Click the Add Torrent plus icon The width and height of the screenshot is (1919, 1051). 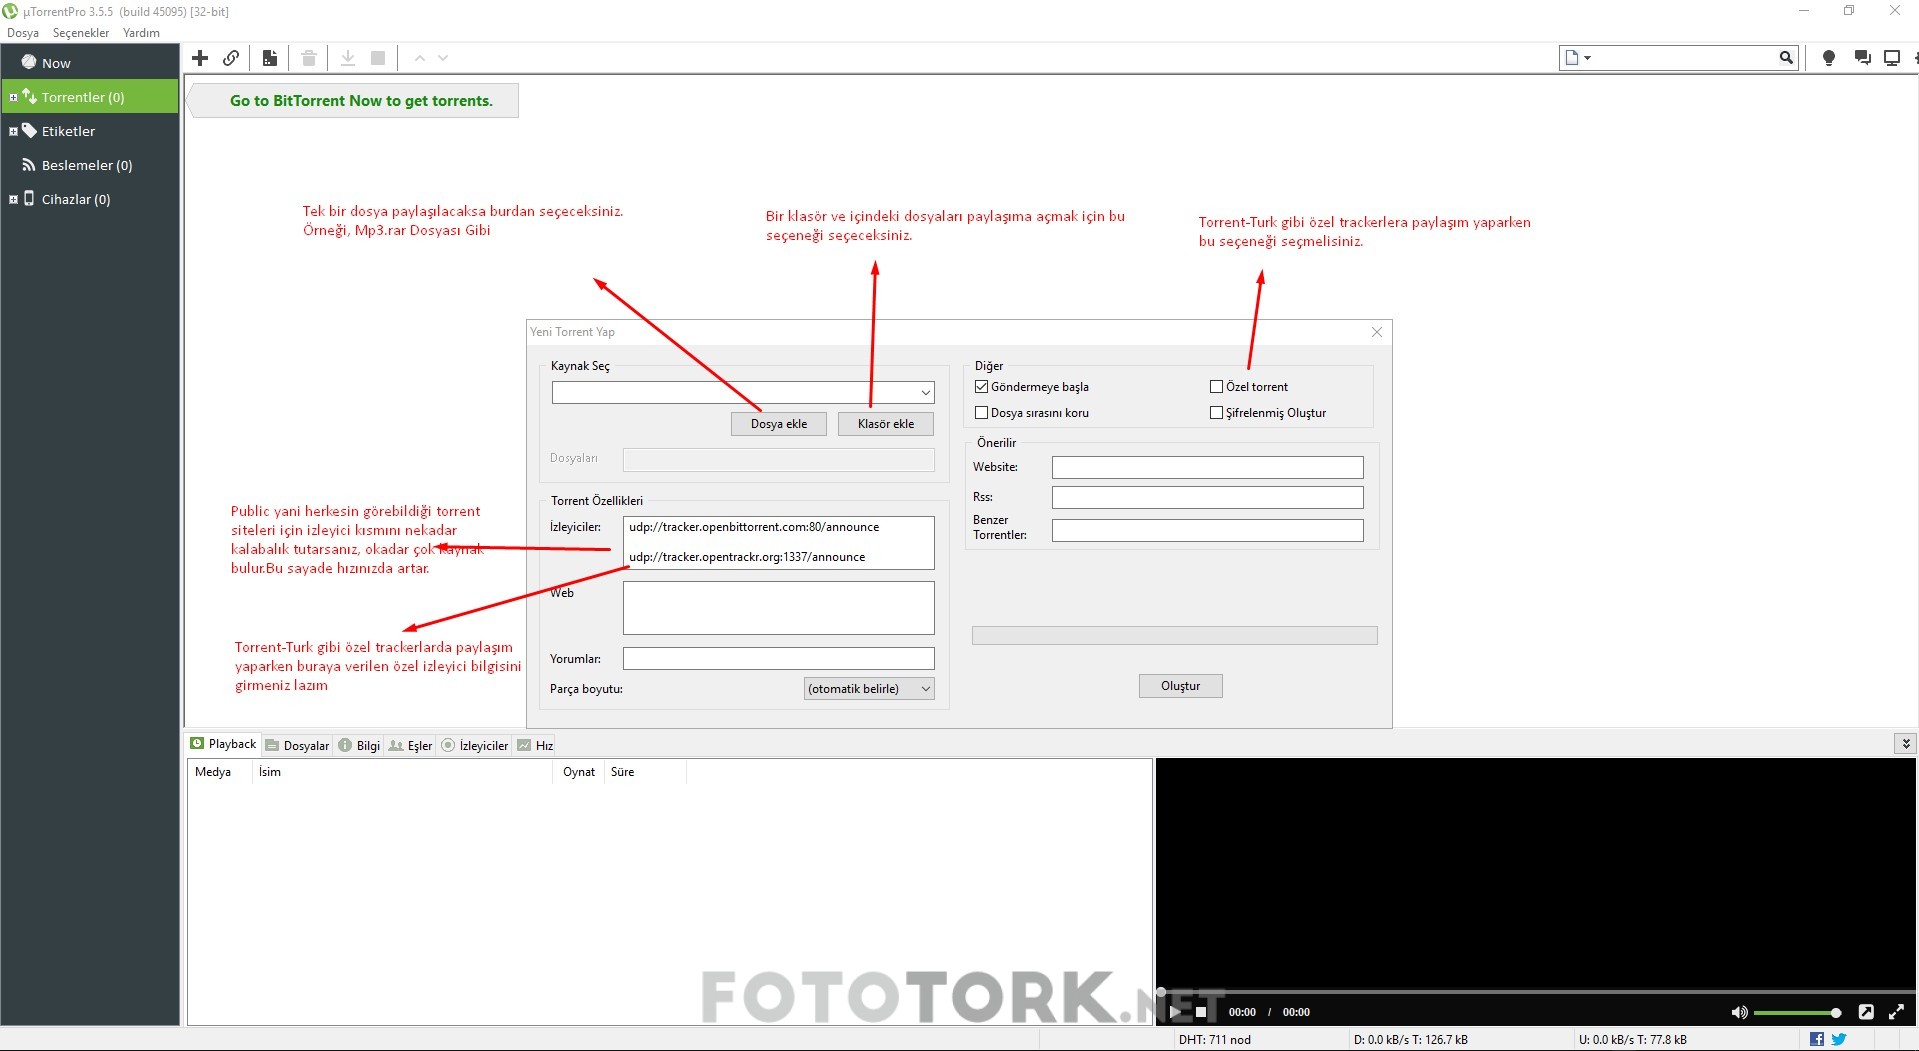200,58
